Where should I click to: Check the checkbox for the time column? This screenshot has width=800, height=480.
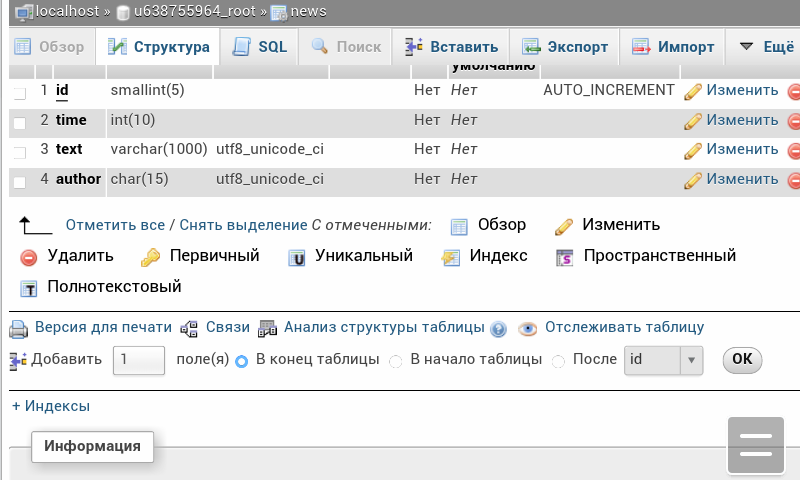pyautogui.click(x=20, y=122)
